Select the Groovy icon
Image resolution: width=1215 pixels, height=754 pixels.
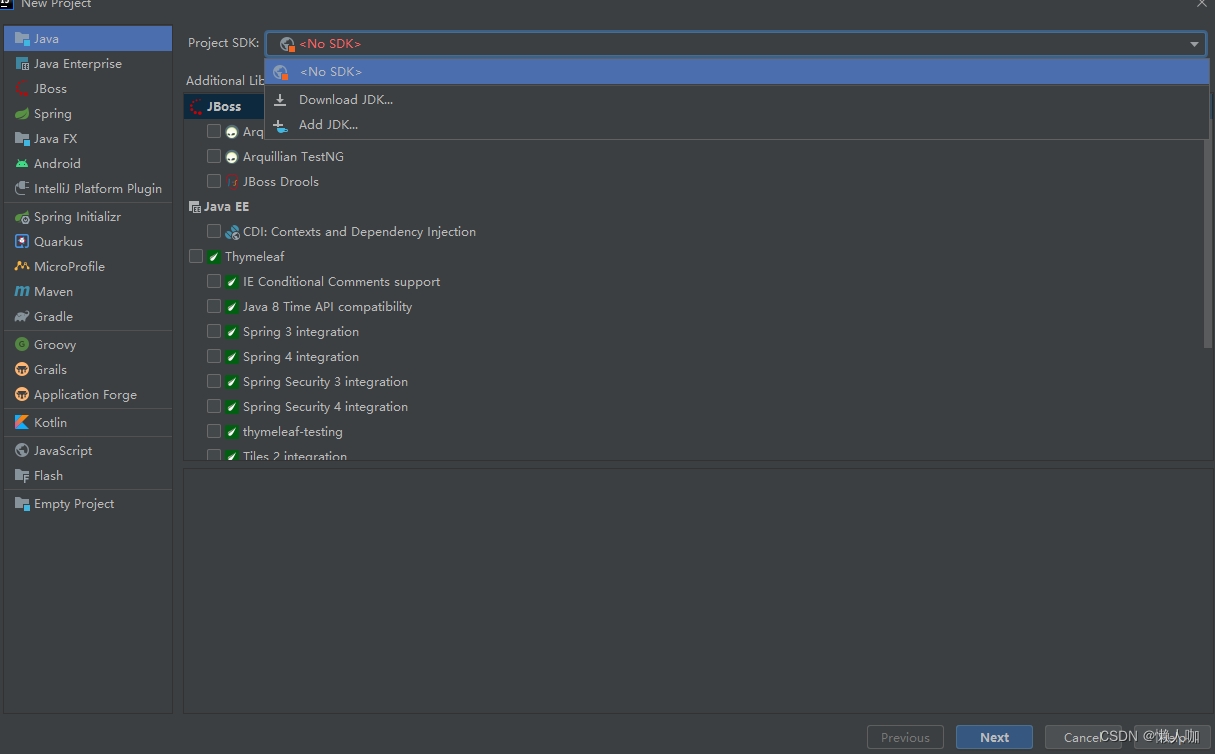coord(22,345)
